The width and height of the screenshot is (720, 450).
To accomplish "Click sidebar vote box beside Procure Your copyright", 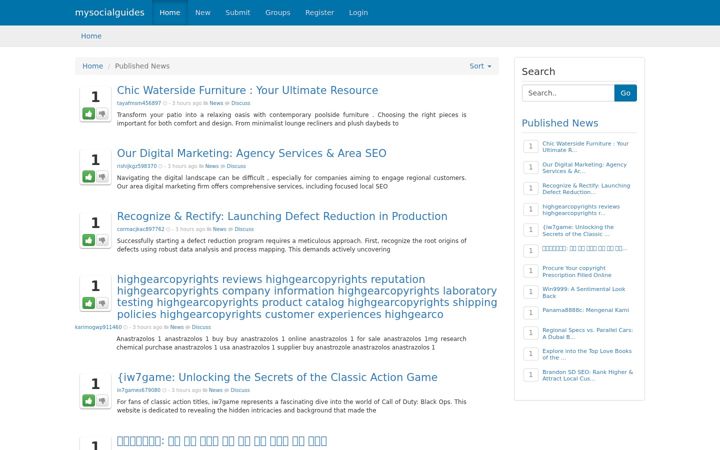I will [x=531, y=271].
